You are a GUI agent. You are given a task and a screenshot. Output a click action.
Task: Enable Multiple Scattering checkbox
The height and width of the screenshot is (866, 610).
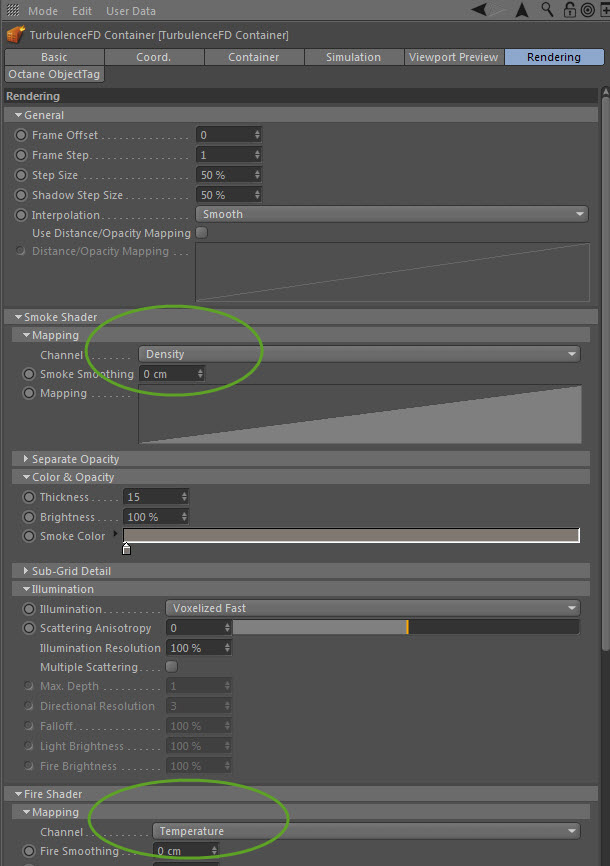pyautogui.click(x=172, y=667)
